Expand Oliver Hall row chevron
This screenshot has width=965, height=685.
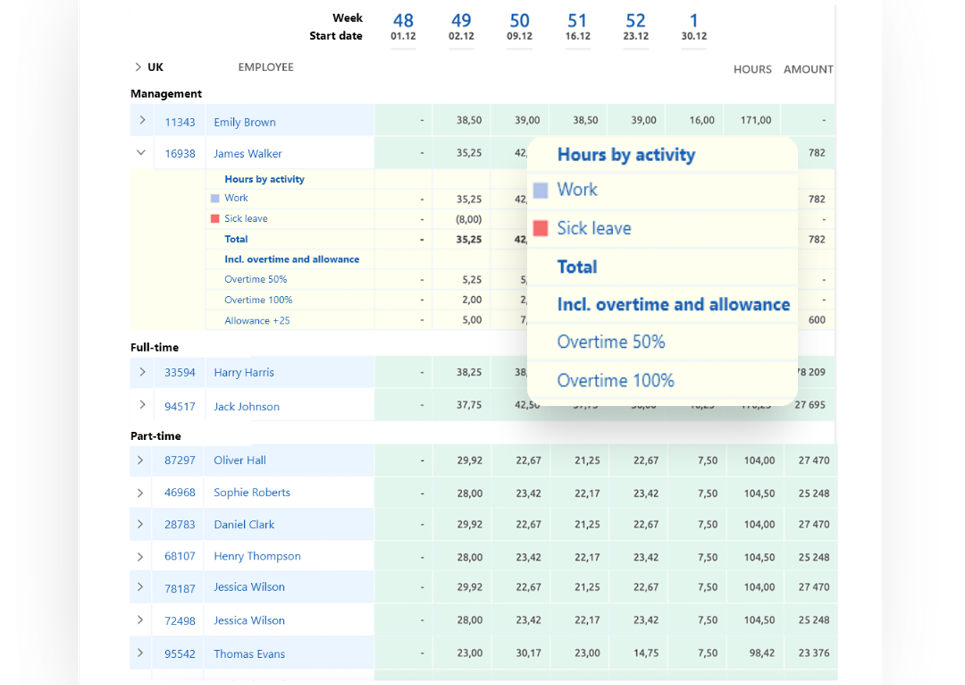(x=140, y=460)
